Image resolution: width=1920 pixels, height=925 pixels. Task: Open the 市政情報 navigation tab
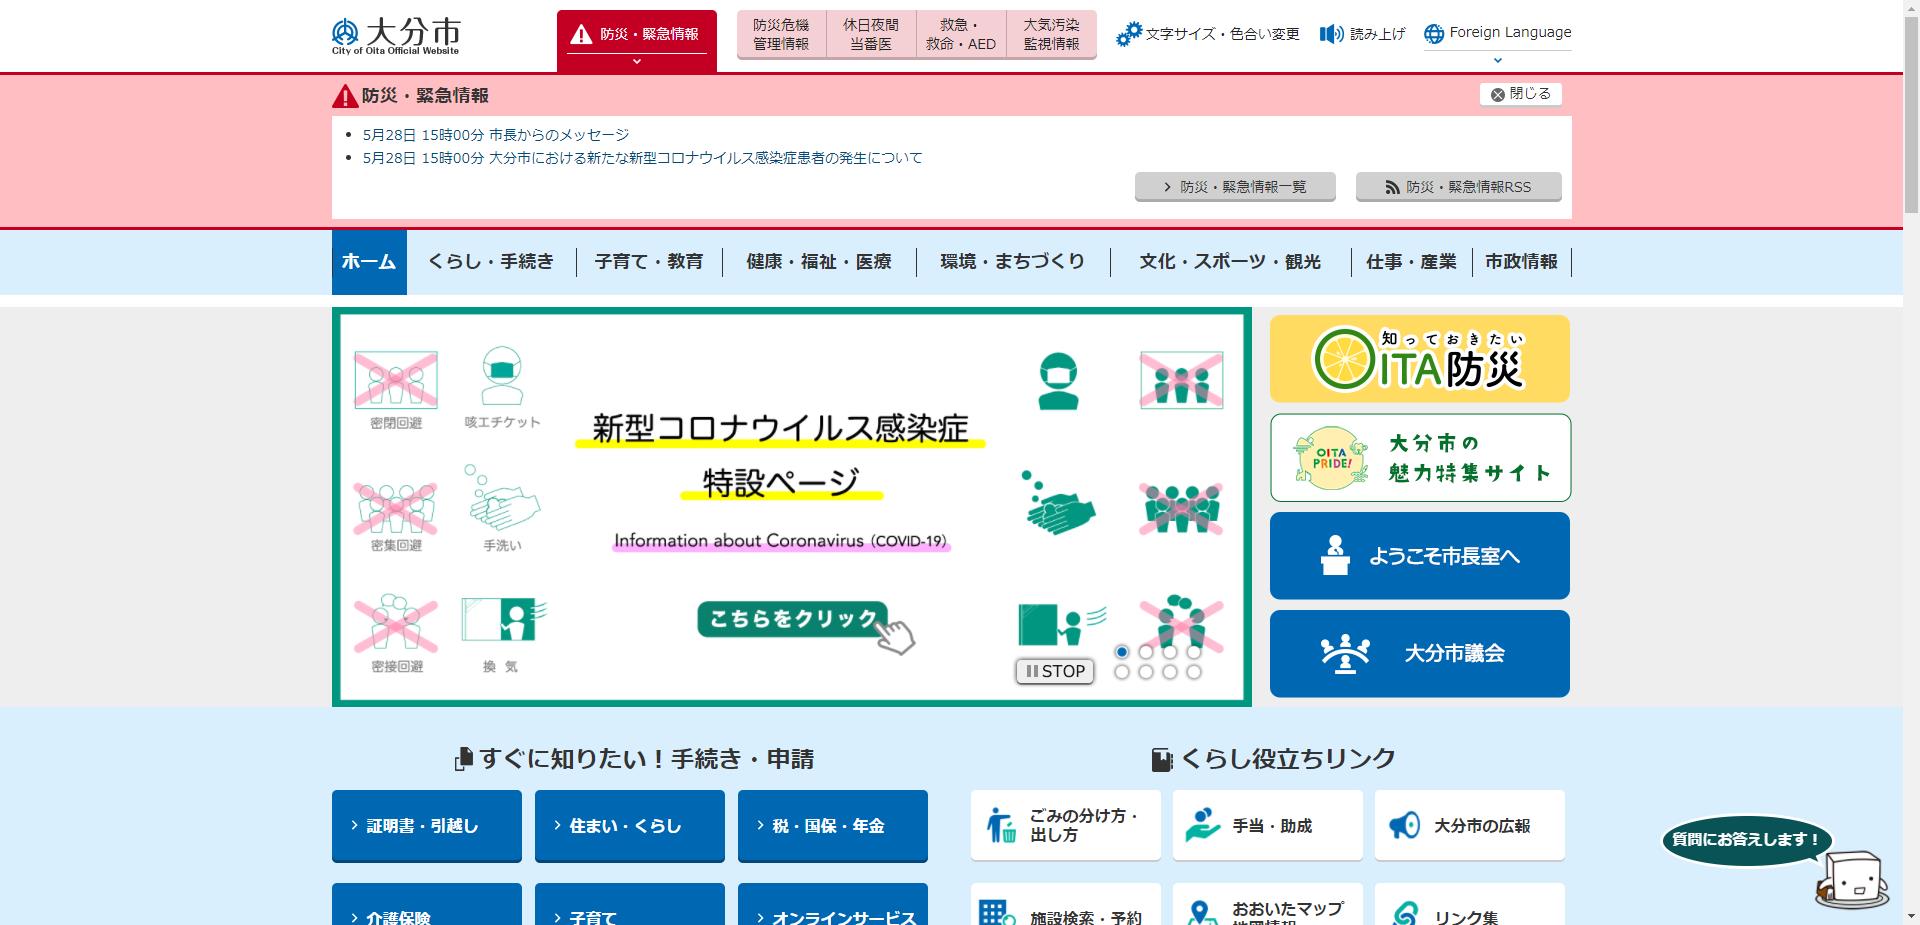click(1522, 261)
